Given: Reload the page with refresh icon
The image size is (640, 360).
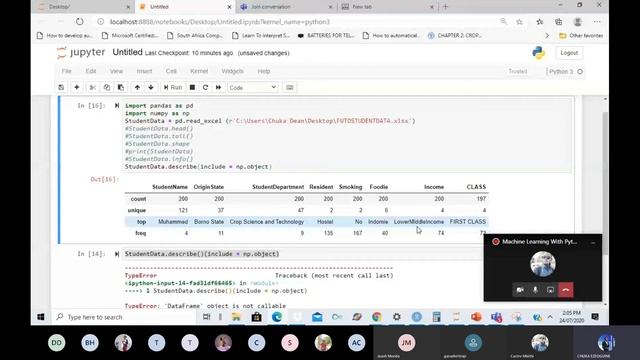Looking at the screenshot, I should (x=80, y=22).
